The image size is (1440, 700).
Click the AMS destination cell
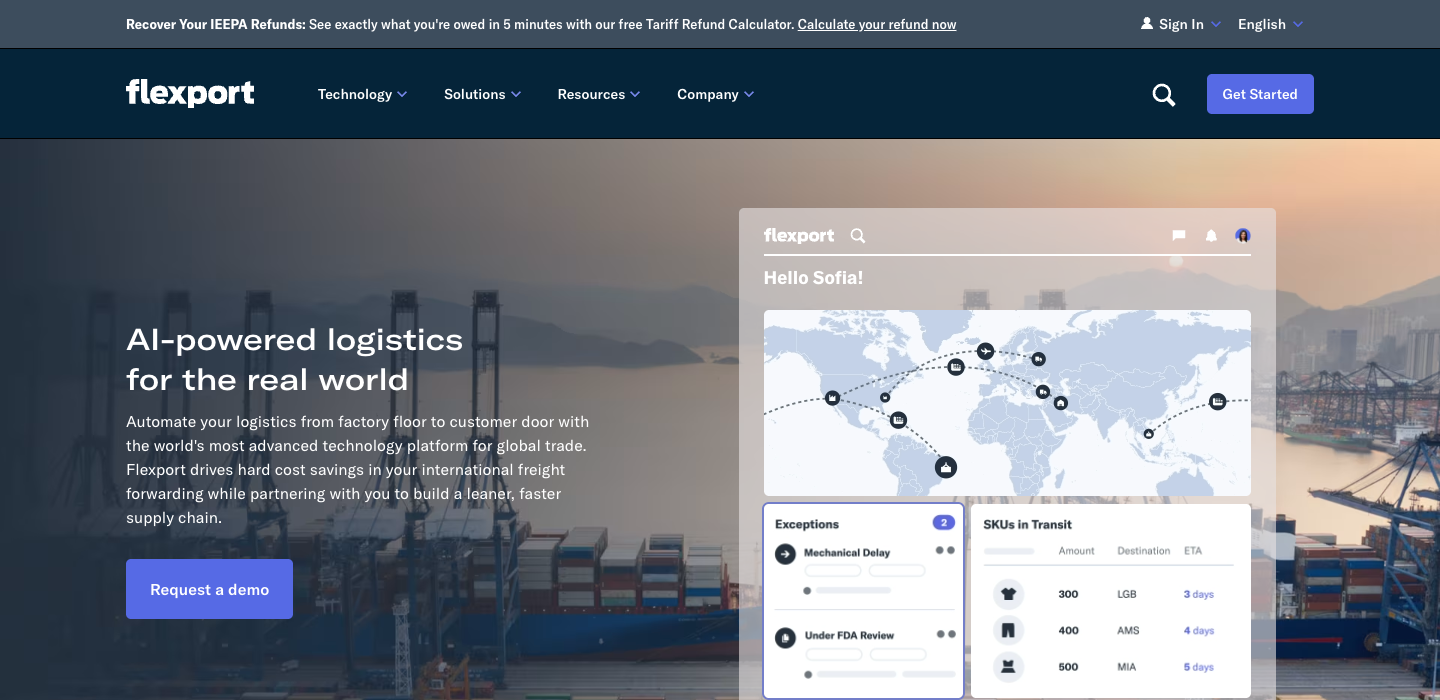coord(1128,631)
